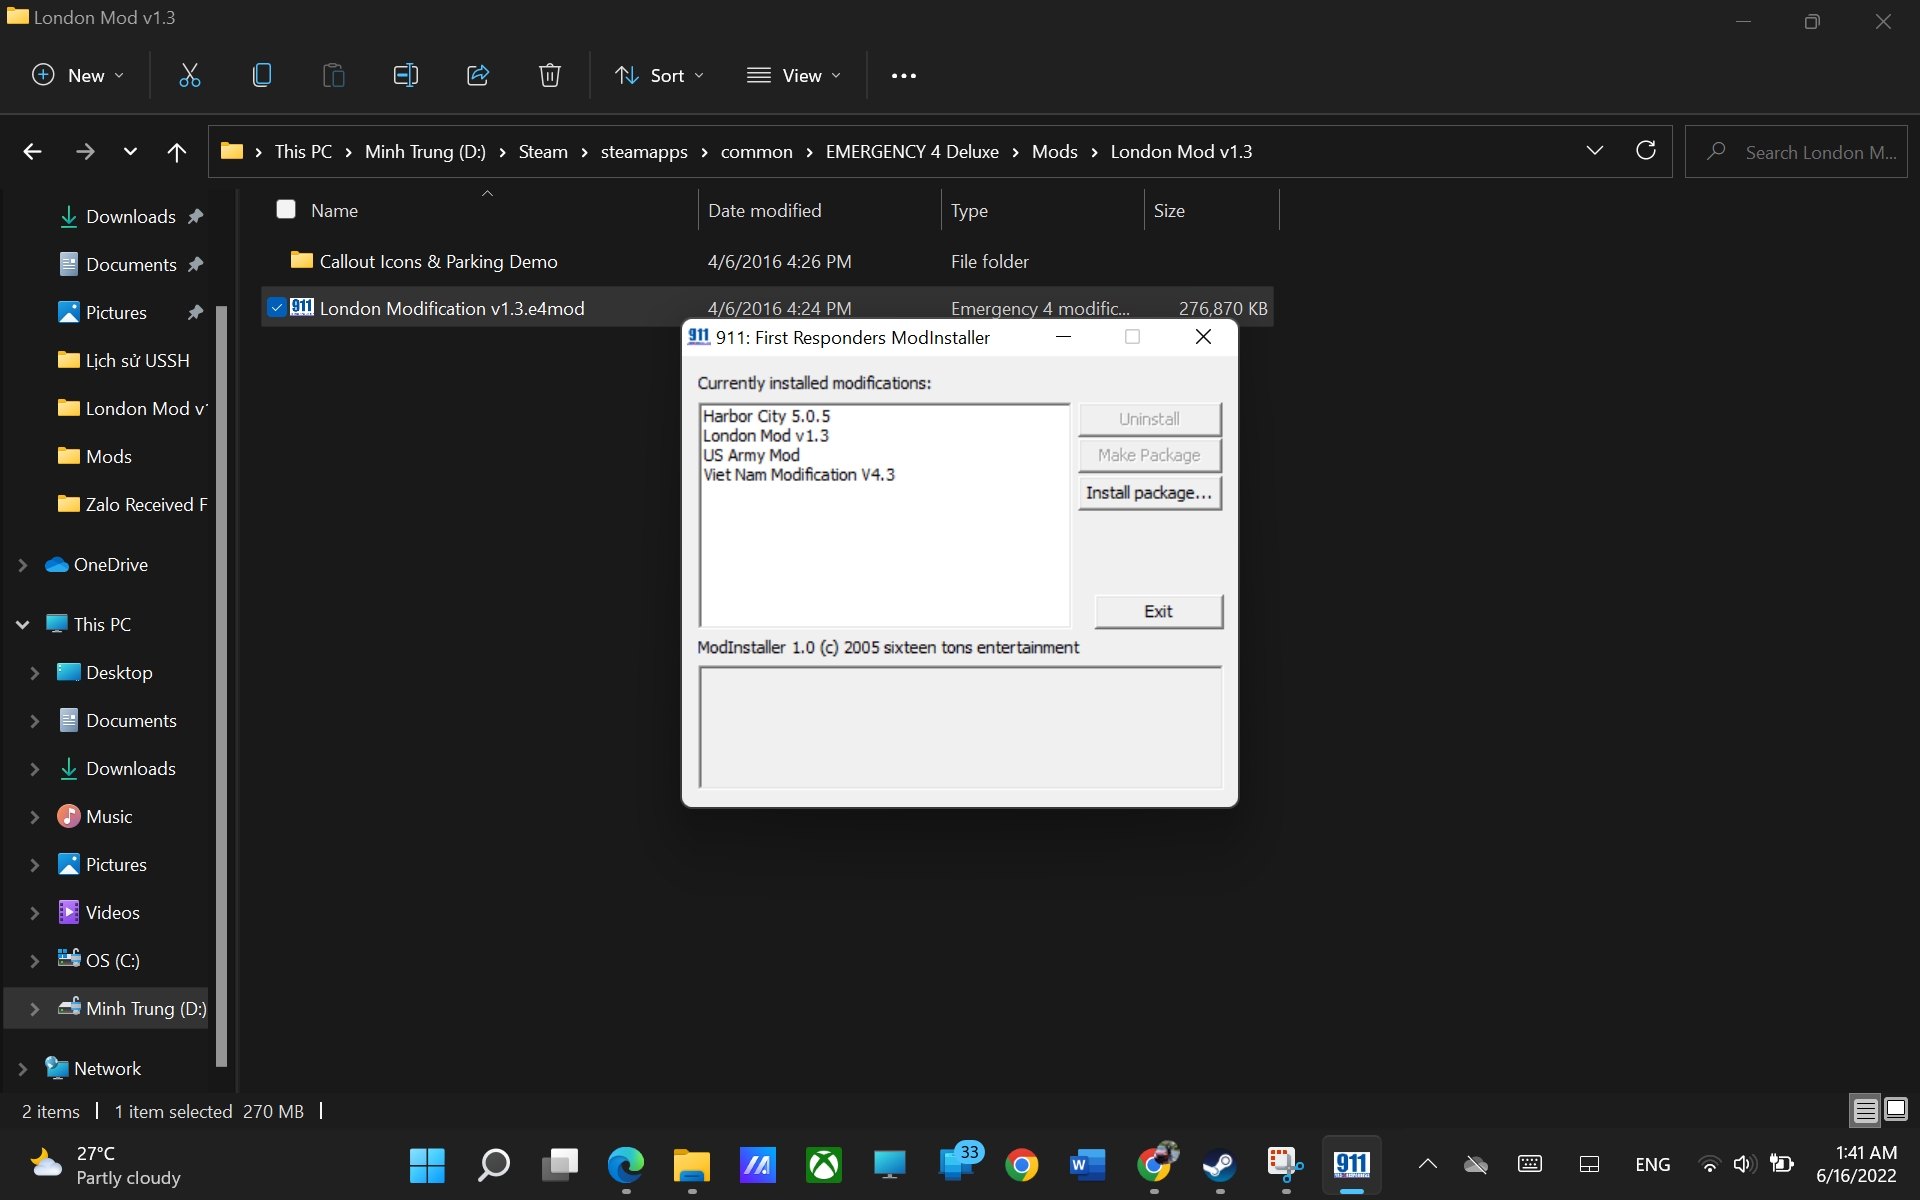This screenshot has width=1920, height=1200.
Task: Toggle the select-all checkbox beside Name
Action: pos(286,209)
